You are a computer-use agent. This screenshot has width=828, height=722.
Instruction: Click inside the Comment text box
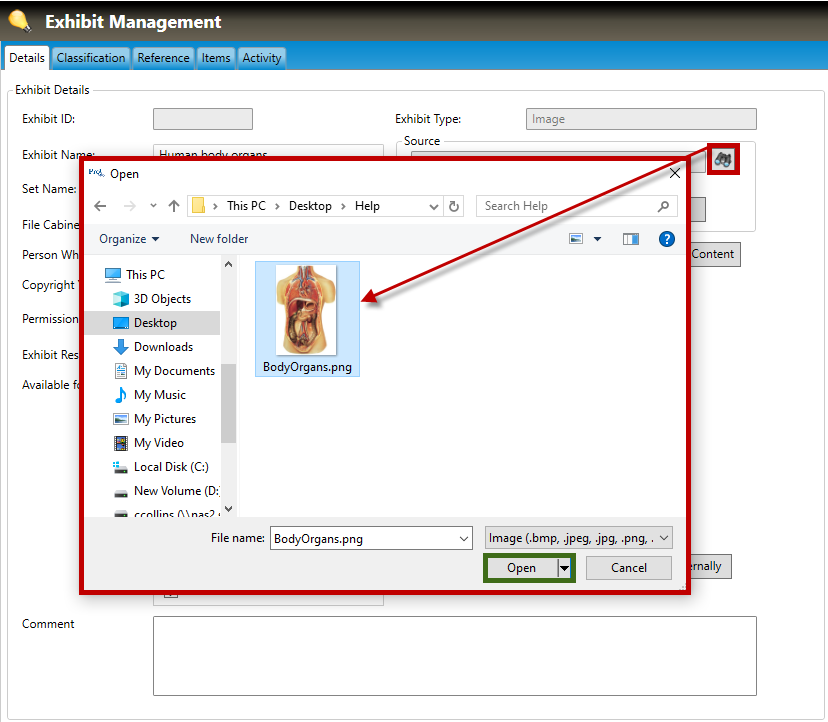(x=454, y=655)
